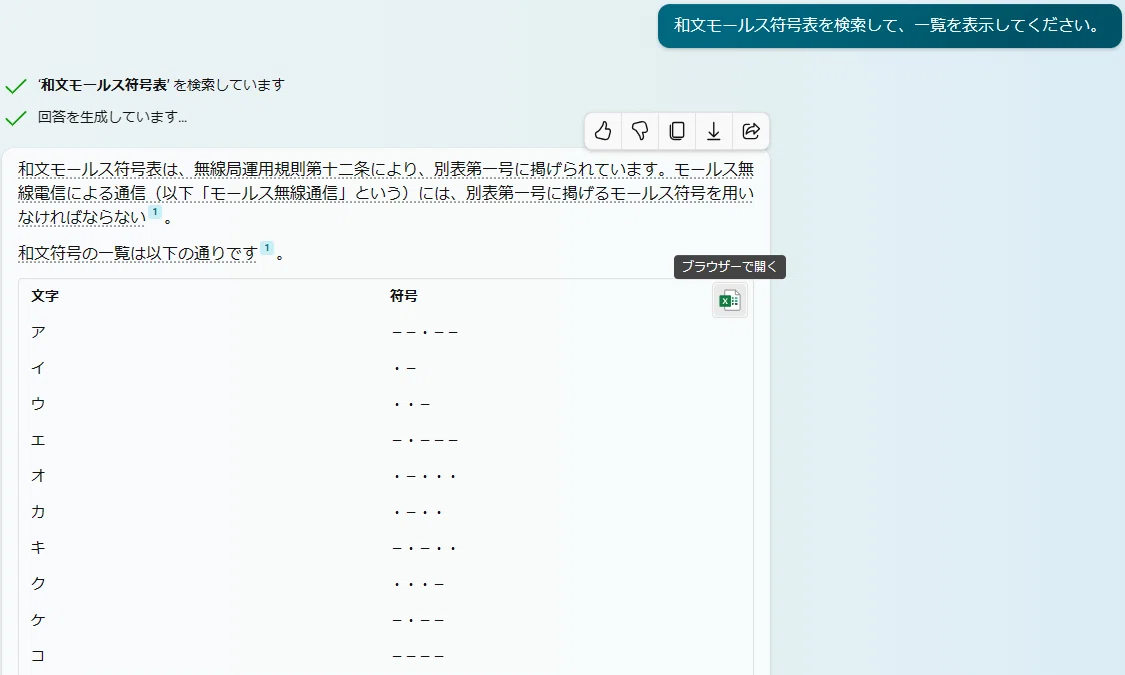
Task: Click Morse code cell in オ row
Action: pos(425,476)
